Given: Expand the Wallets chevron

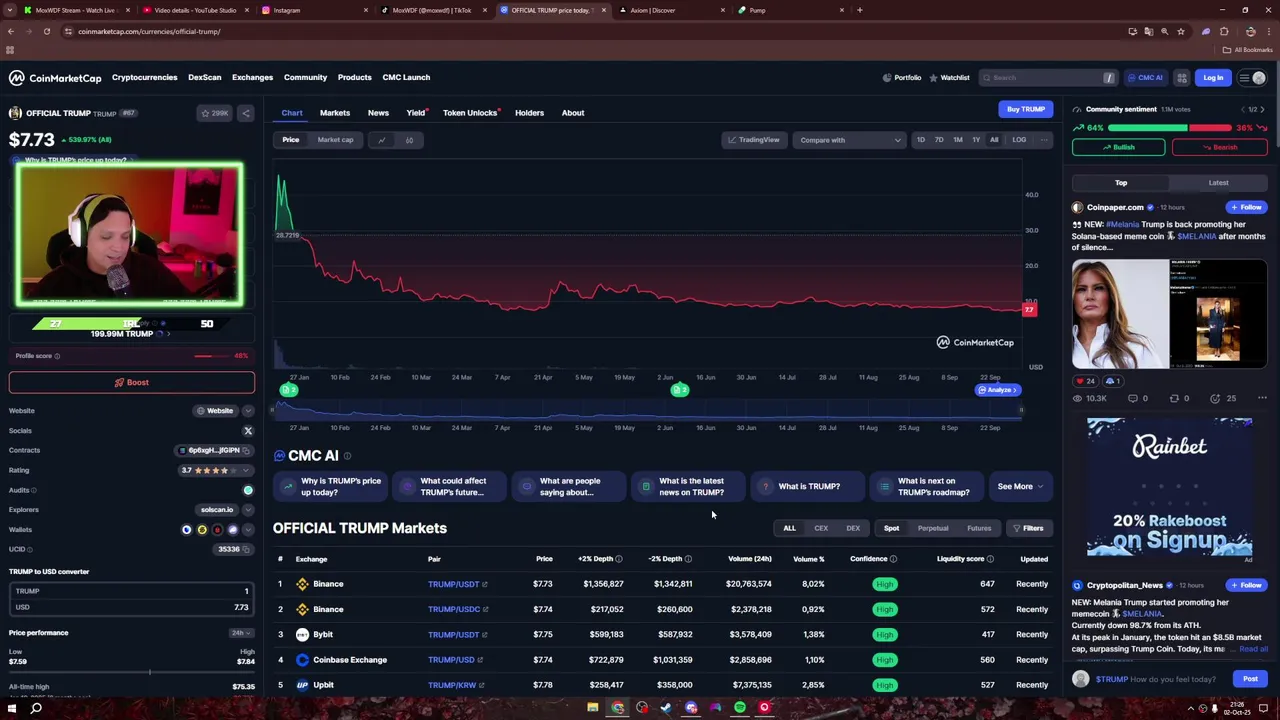Looking at the screenshot, I should (x=248, y=530).
